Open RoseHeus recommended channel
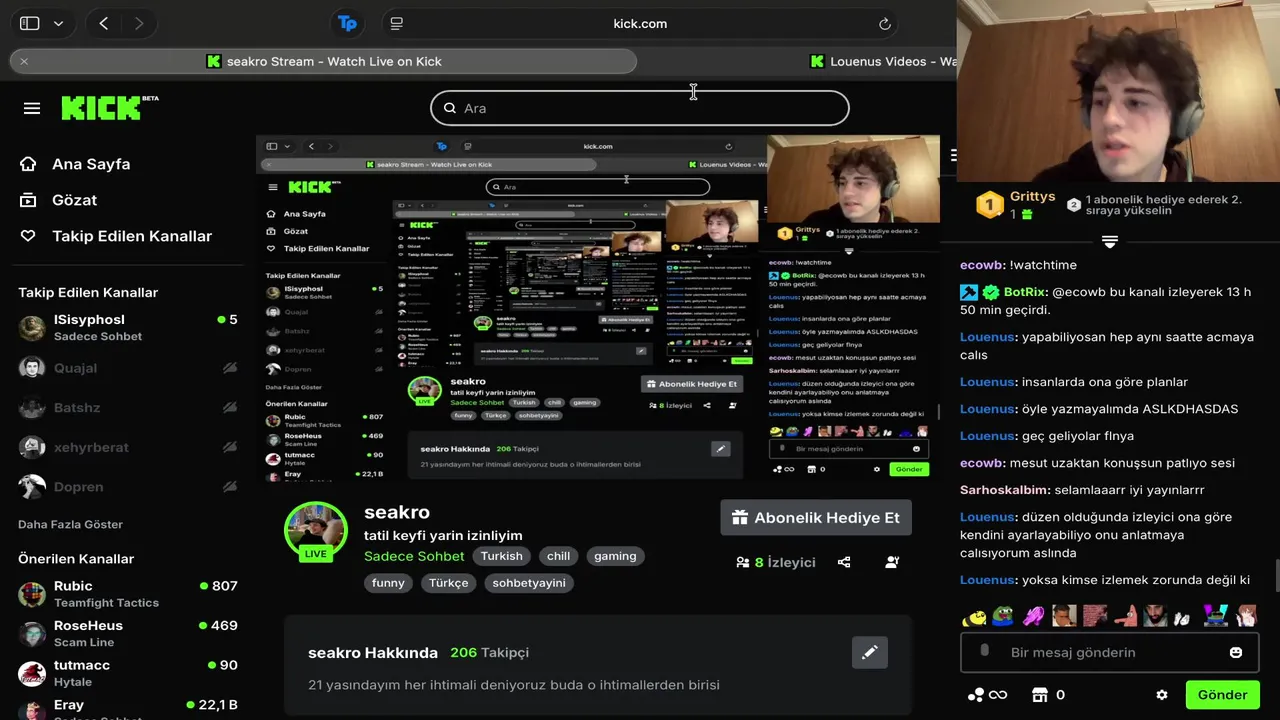Viewport: 1280px width, 720px height. pos(127,633)
